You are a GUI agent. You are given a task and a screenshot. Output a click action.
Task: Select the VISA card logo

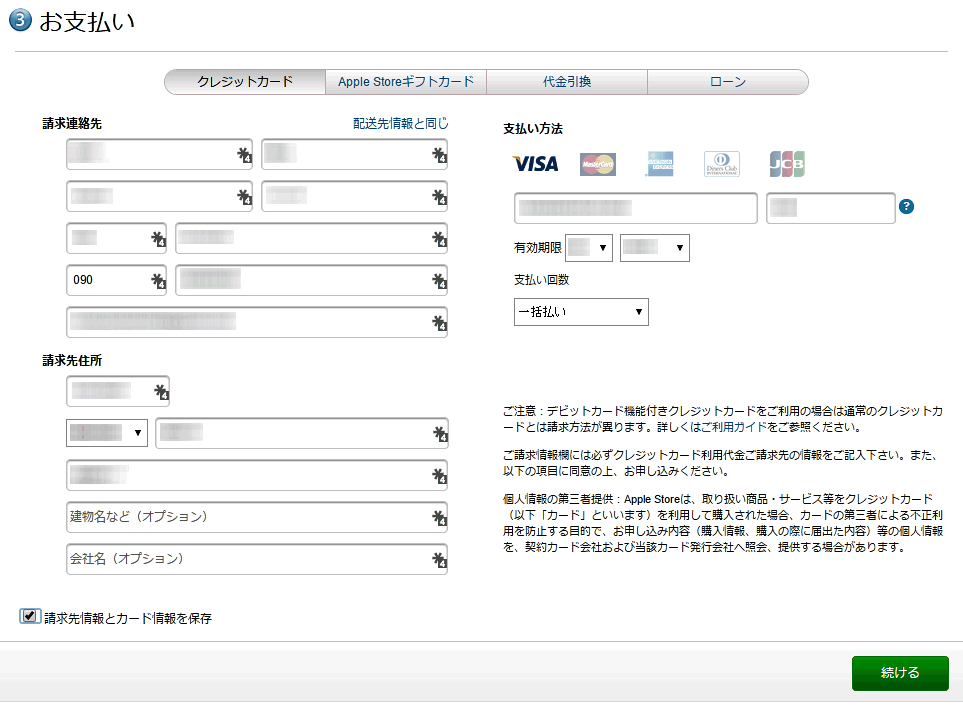[533, 163]
